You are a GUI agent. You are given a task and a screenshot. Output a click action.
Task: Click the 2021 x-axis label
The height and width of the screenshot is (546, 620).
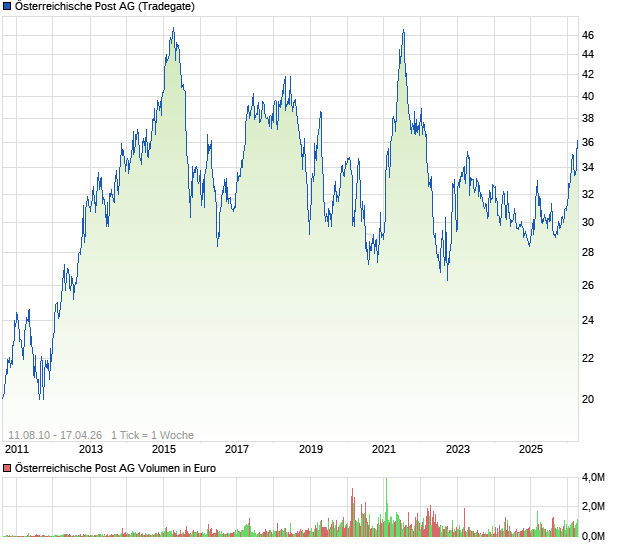384,449
